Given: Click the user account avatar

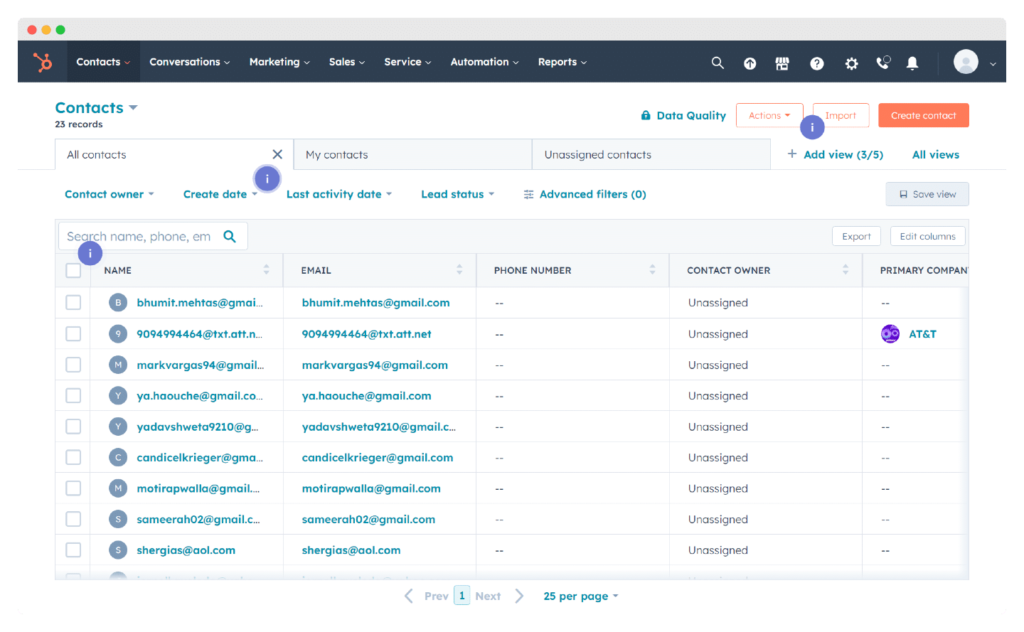Looking at the screenshot, I should (x=966, y=62).
